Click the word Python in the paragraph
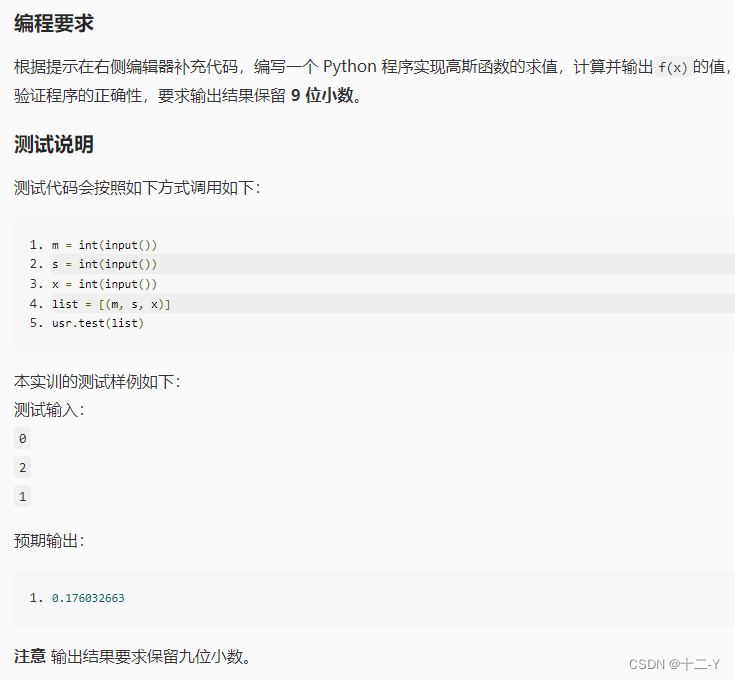 click(x=350, y=67)
